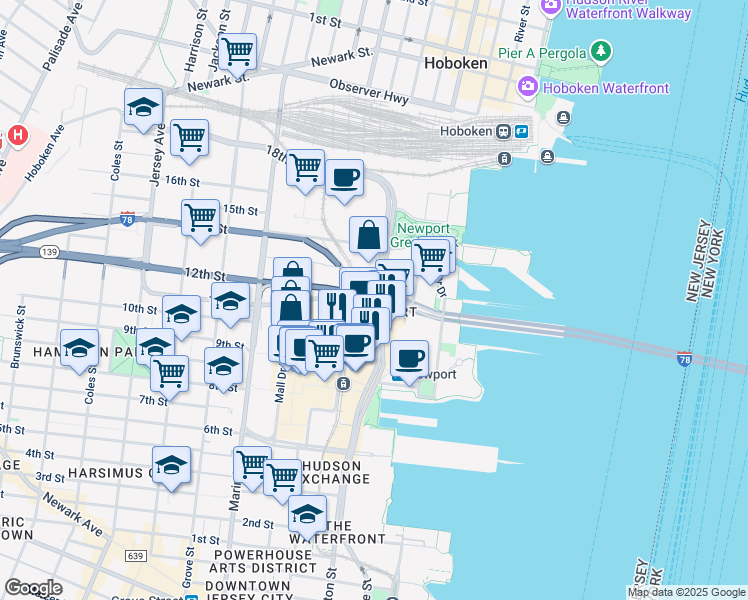Select the Brunswick St street label
Viewport: 748px width, 600px height.
[x=18, y=337]
